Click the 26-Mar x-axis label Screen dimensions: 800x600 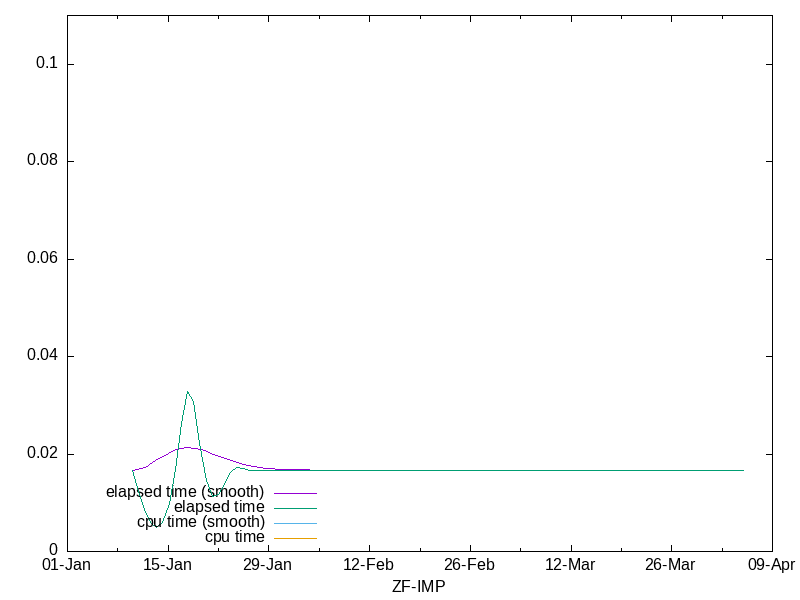(670, 565)
